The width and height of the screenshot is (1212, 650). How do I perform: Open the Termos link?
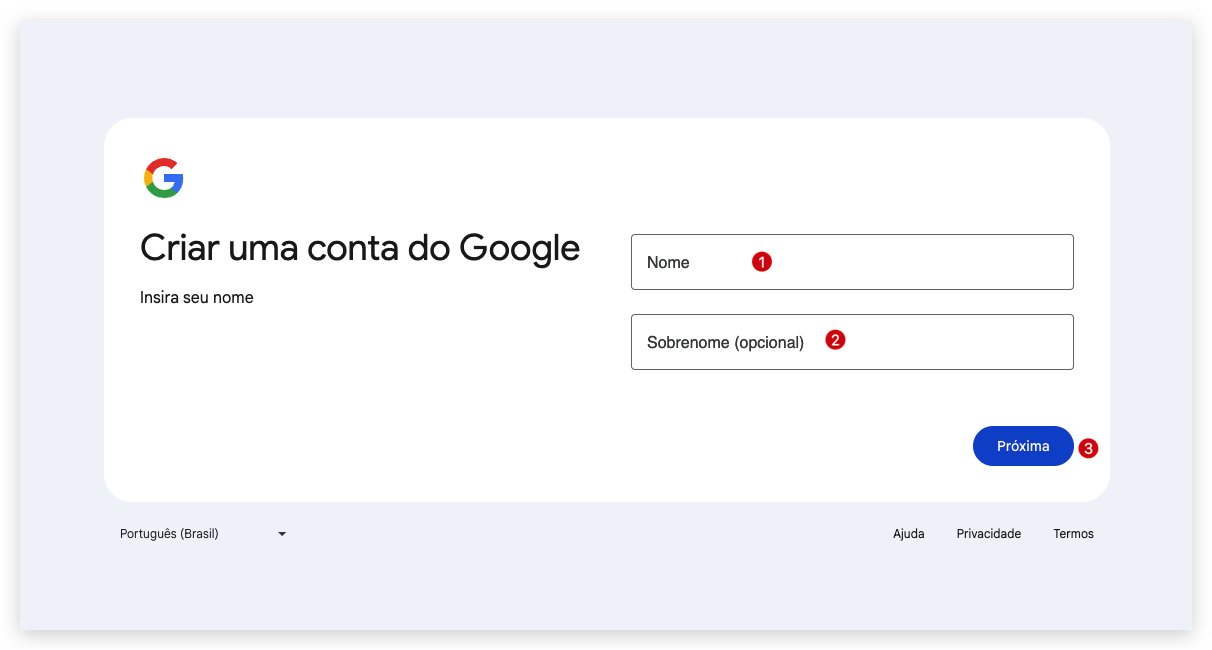point(1073,533)
